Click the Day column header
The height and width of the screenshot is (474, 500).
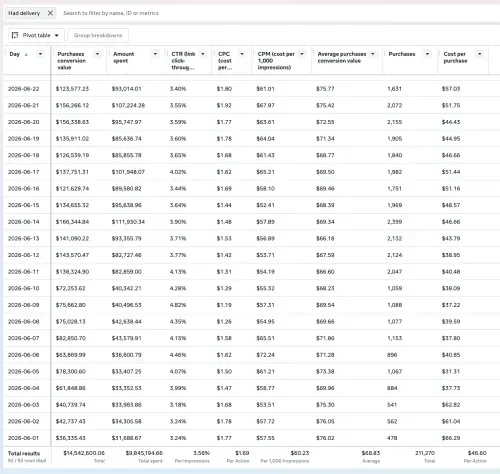click(15, 54)
